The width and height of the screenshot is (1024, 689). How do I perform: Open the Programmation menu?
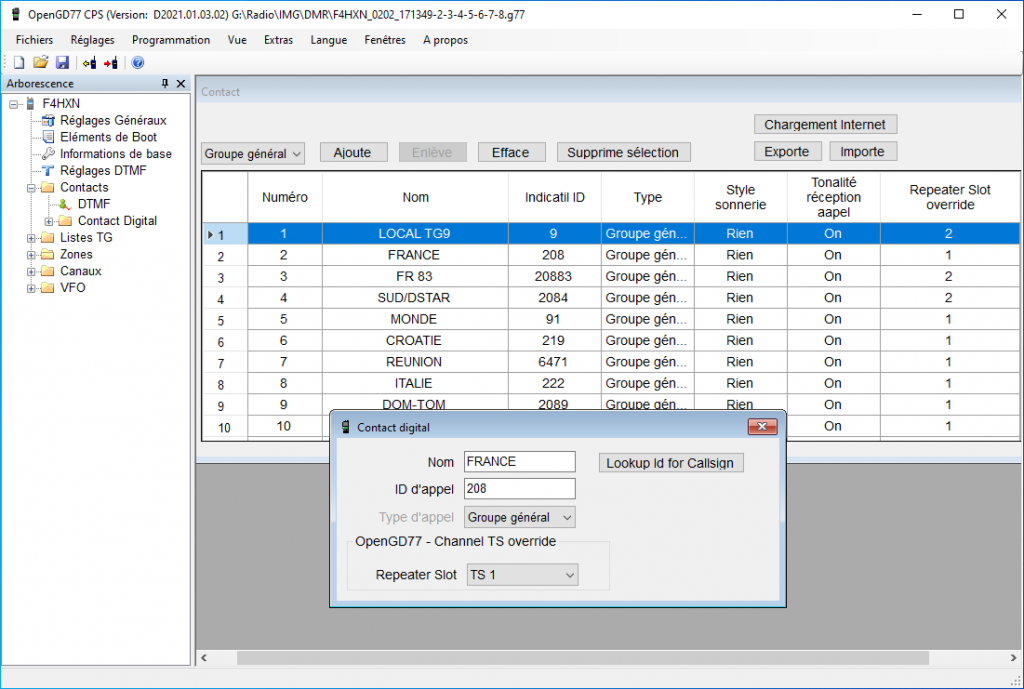[171, 40]
